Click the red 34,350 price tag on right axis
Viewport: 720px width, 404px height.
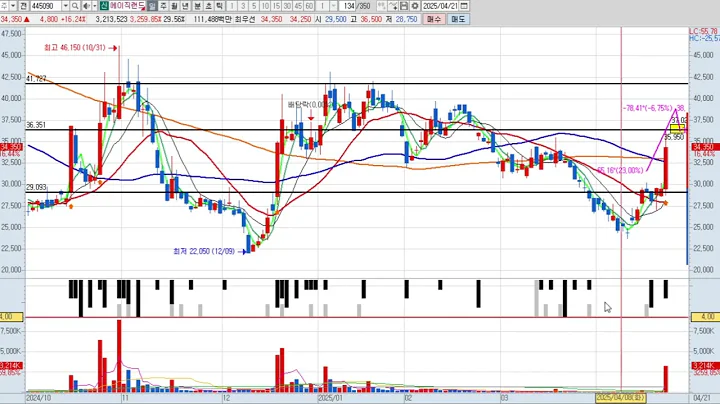click(705, 147)
